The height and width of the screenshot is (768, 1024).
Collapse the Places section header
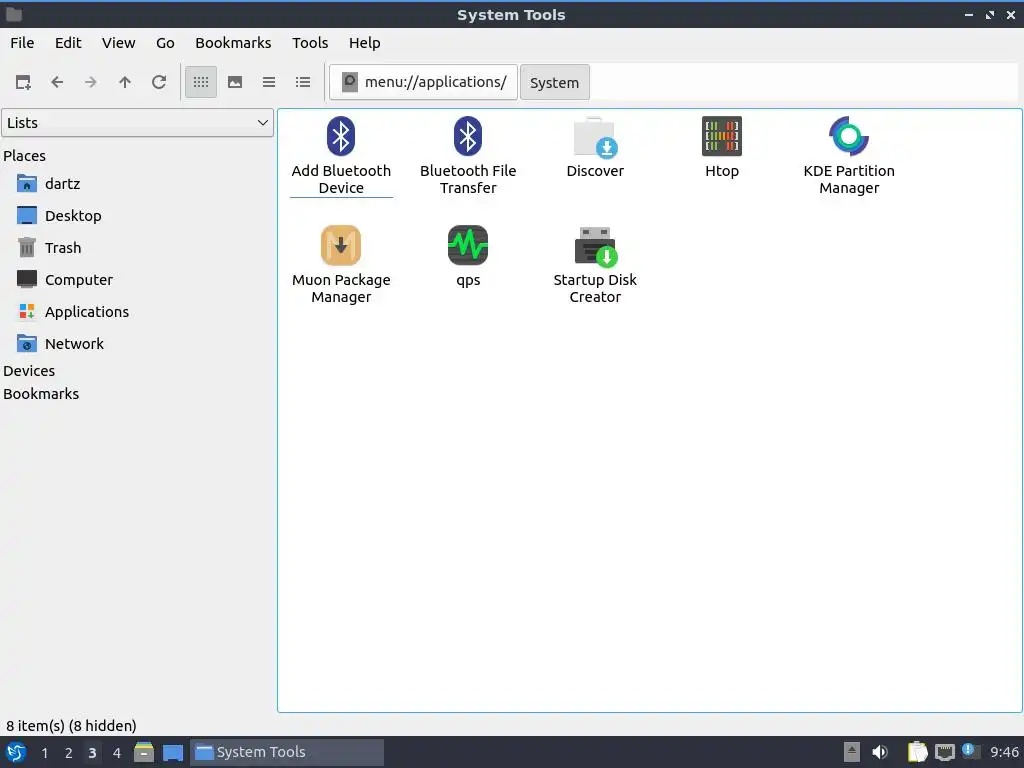tap(24, 156)
